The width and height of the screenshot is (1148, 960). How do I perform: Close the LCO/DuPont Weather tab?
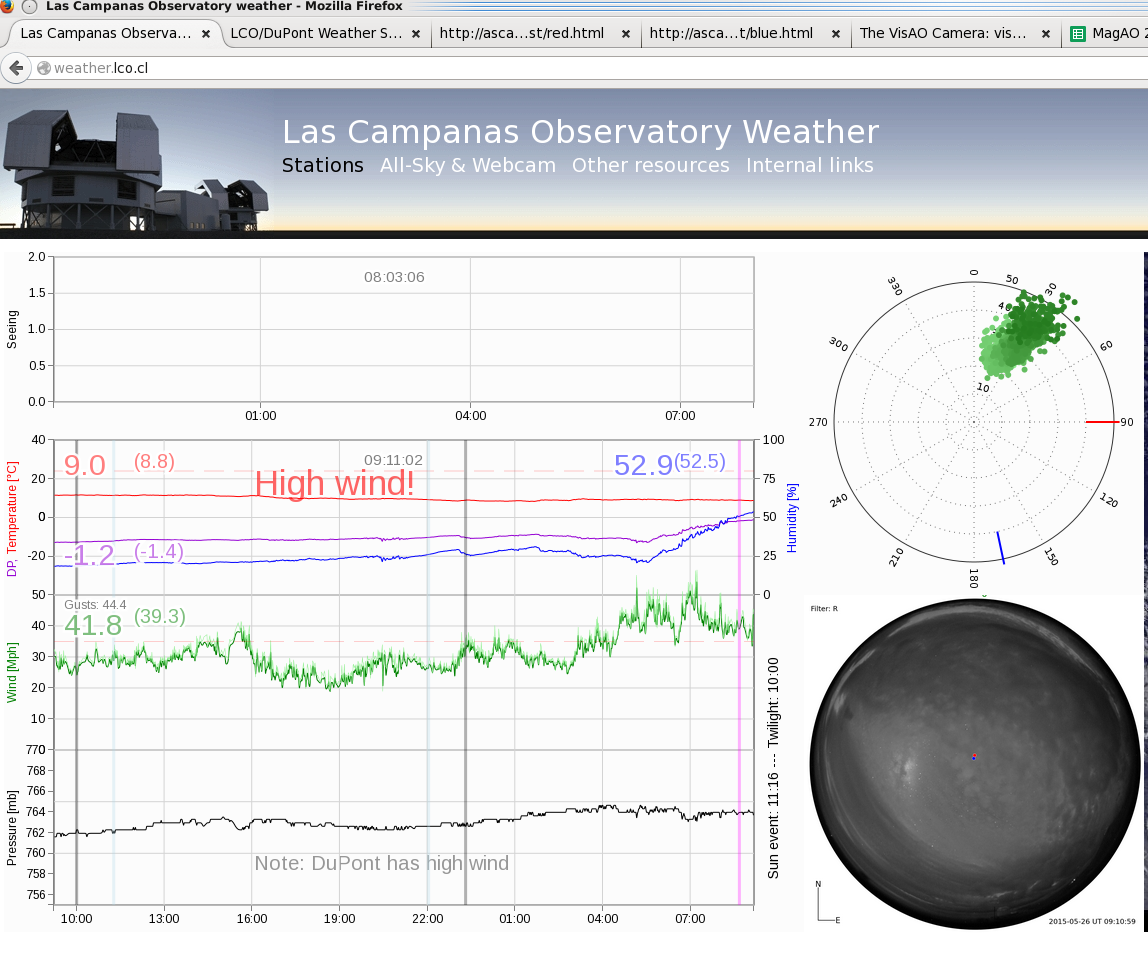pos(416,34)
